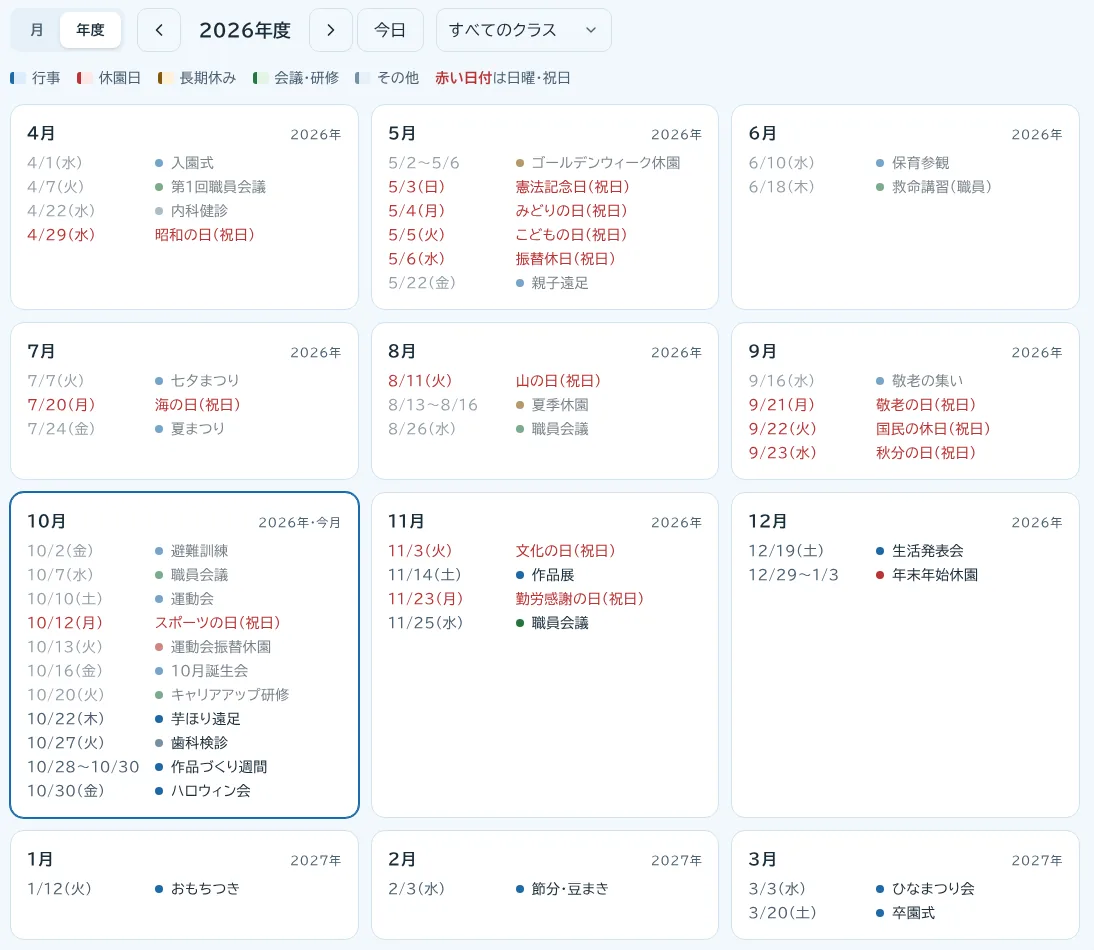Image resolution: width=1094 pixels, height=950 pixels.
Task: Open the 4月 month card heading
Action: (41, 133)
